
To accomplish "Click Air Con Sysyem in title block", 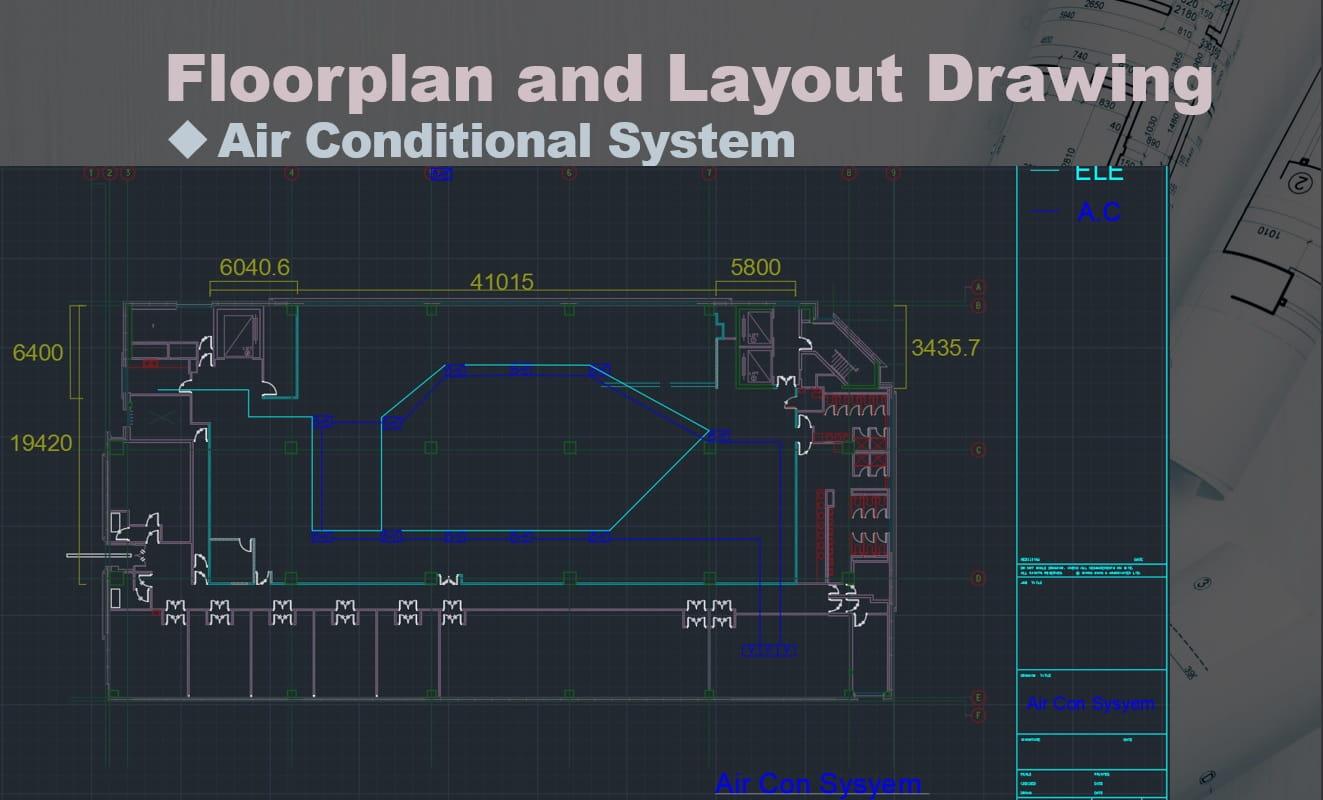I will pos(1090,703).
